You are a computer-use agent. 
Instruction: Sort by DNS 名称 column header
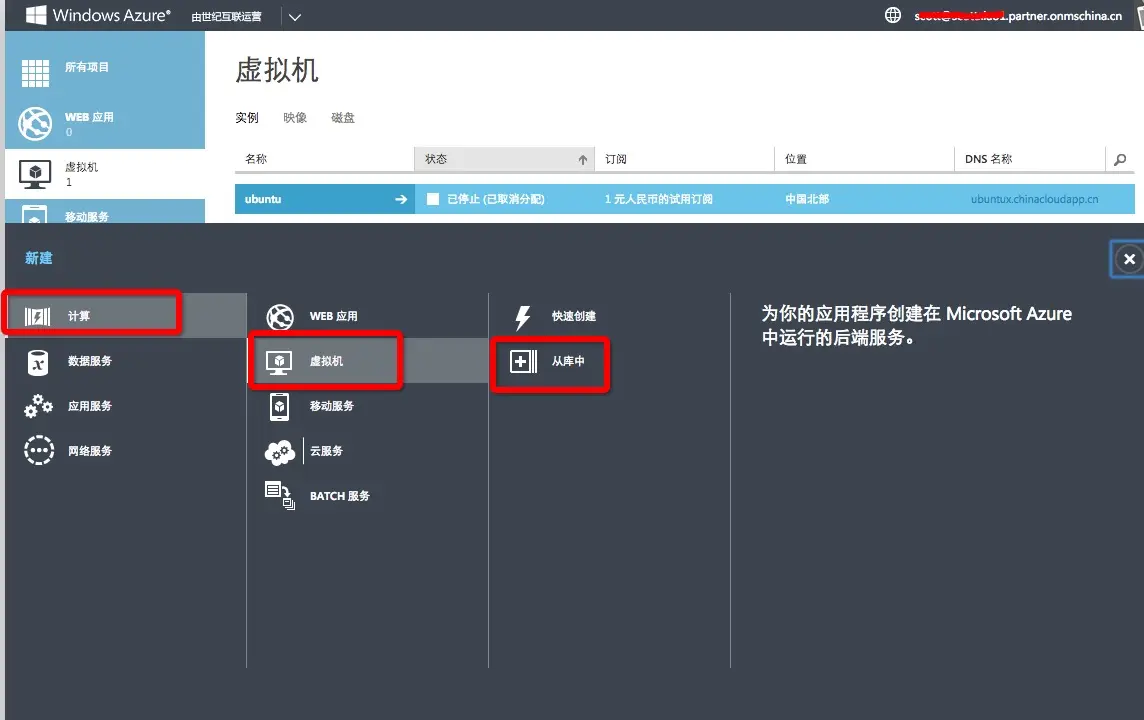pyautogui.click(x=989, y=159)
